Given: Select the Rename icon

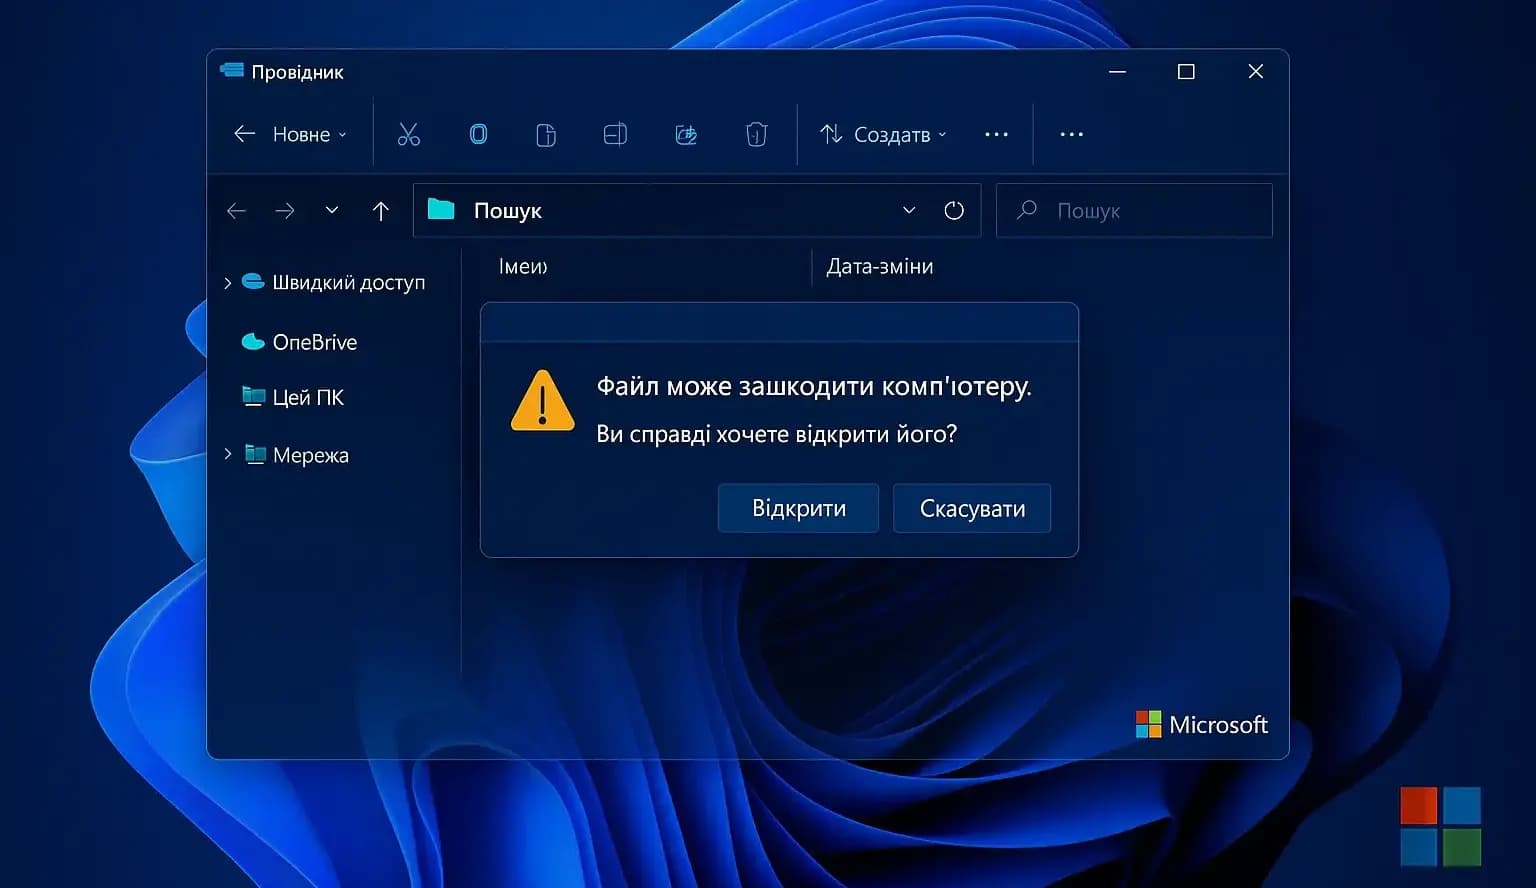Looking at the screenshot, I should pyautogui.click(x=615, y=134).
